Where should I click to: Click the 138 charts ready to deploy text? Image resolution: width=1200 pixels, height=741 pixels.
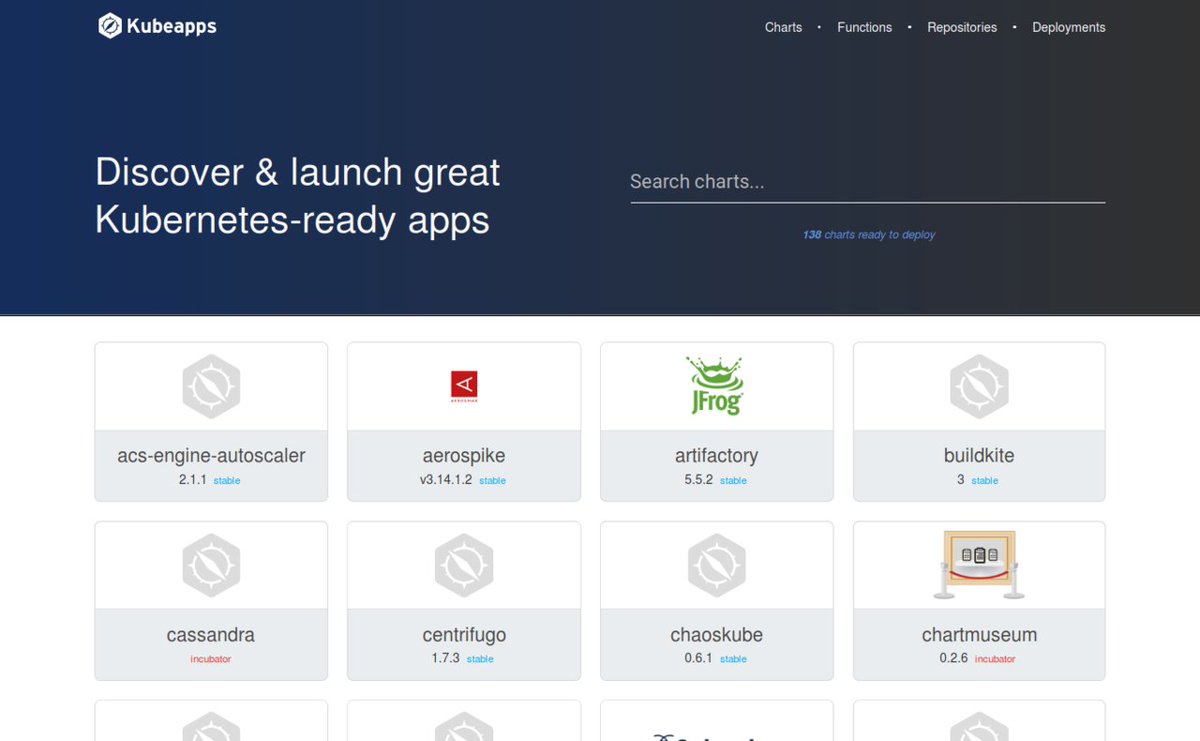click(869, 235)
